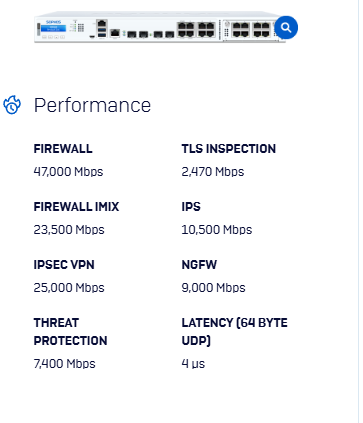The height and width of the screenshot is (423, 363).
Task: Click the 25,000 Mbps VPN value
Action: point(69,288)
